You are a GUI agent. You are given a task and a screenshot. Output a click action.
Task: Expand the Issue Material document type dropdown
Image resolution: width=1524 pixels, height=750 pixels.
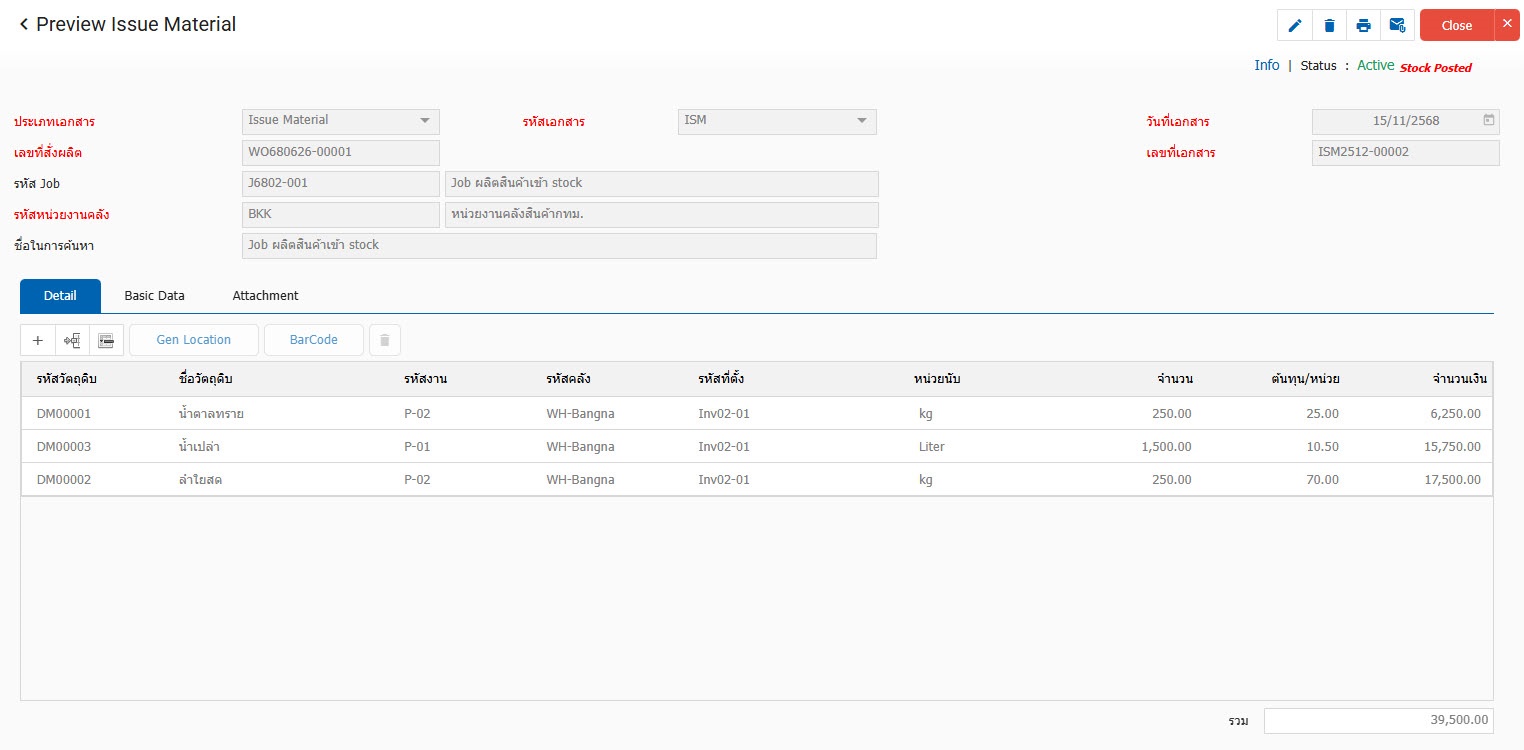point(425,121)
